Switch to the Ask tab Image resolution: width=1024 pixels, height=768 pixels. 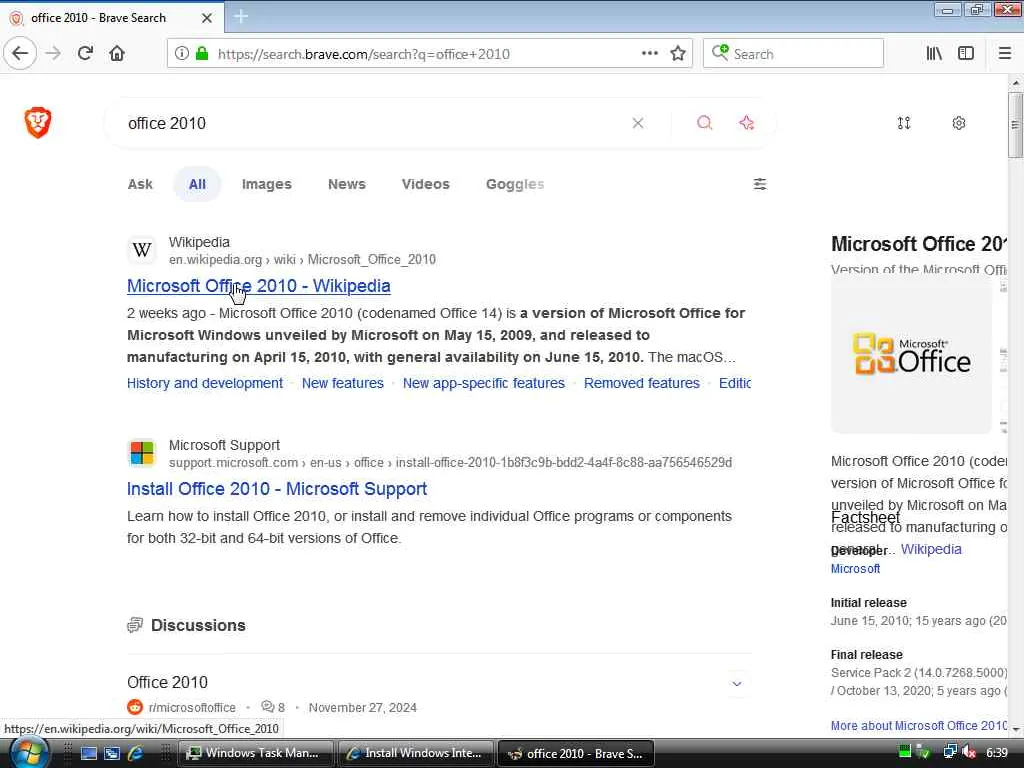(140, 184)
